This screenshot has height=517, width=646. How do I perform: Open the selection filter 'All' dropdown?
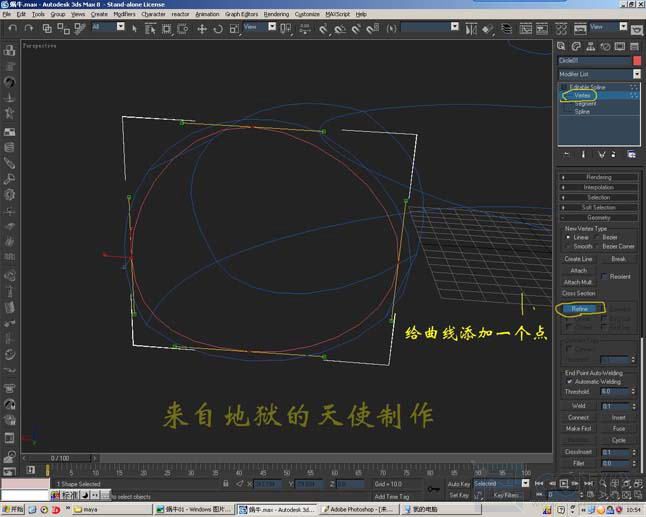pos(120,27)
